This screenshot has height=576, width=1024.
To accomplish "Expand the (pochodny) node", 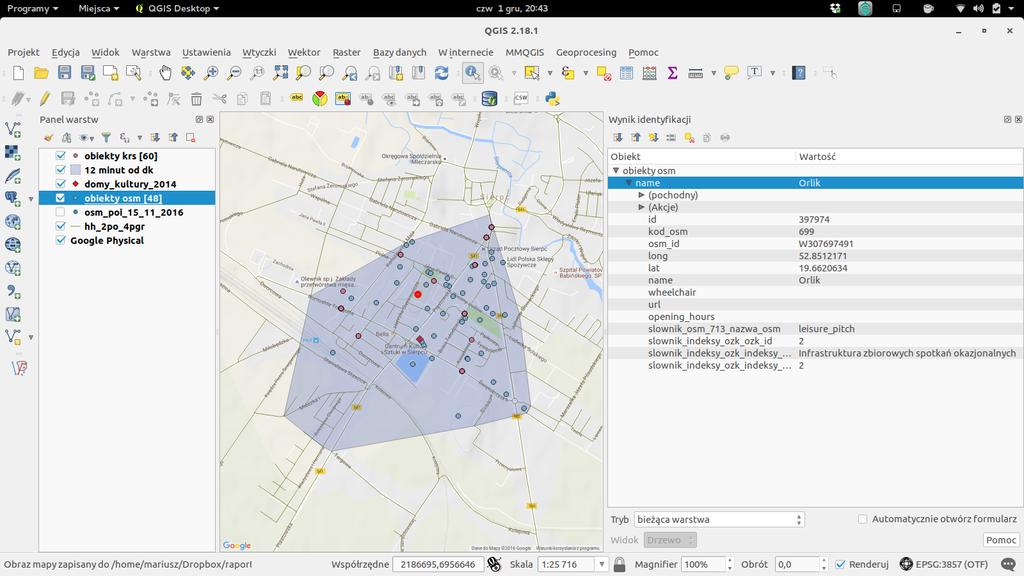I will (641, 195).
